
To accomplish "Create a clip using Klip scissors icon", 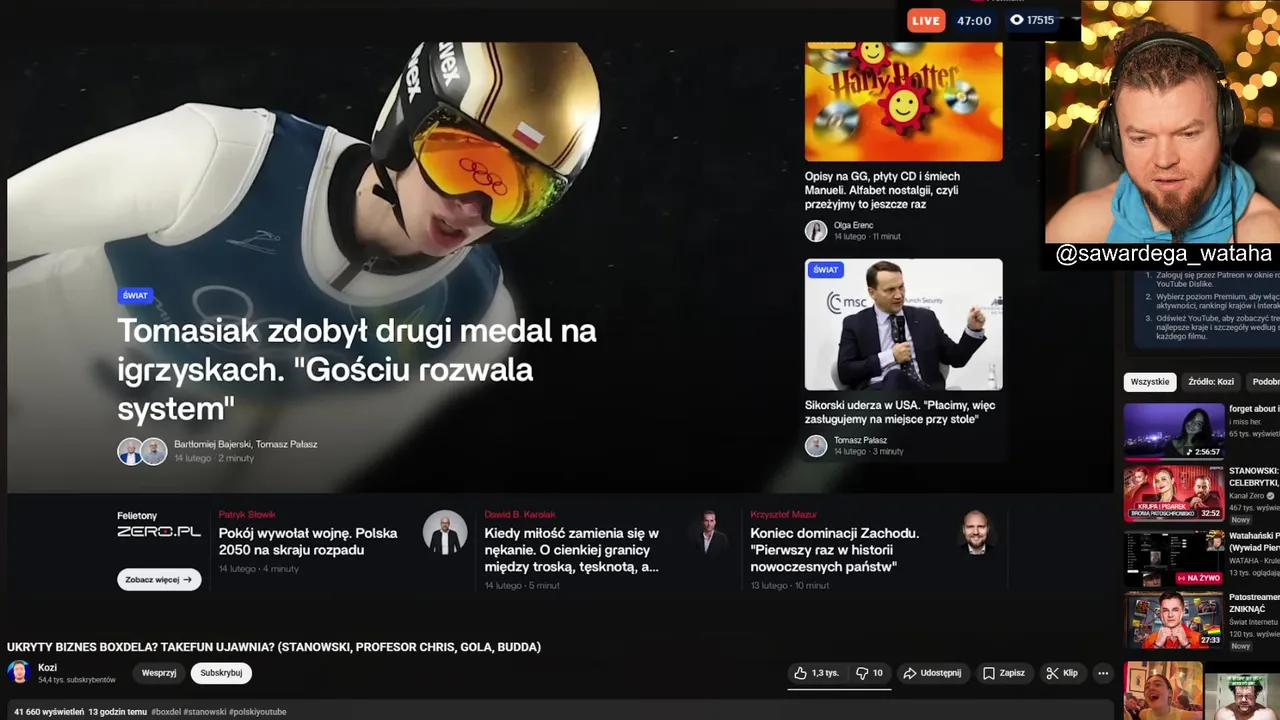I will pos(1052,673).
